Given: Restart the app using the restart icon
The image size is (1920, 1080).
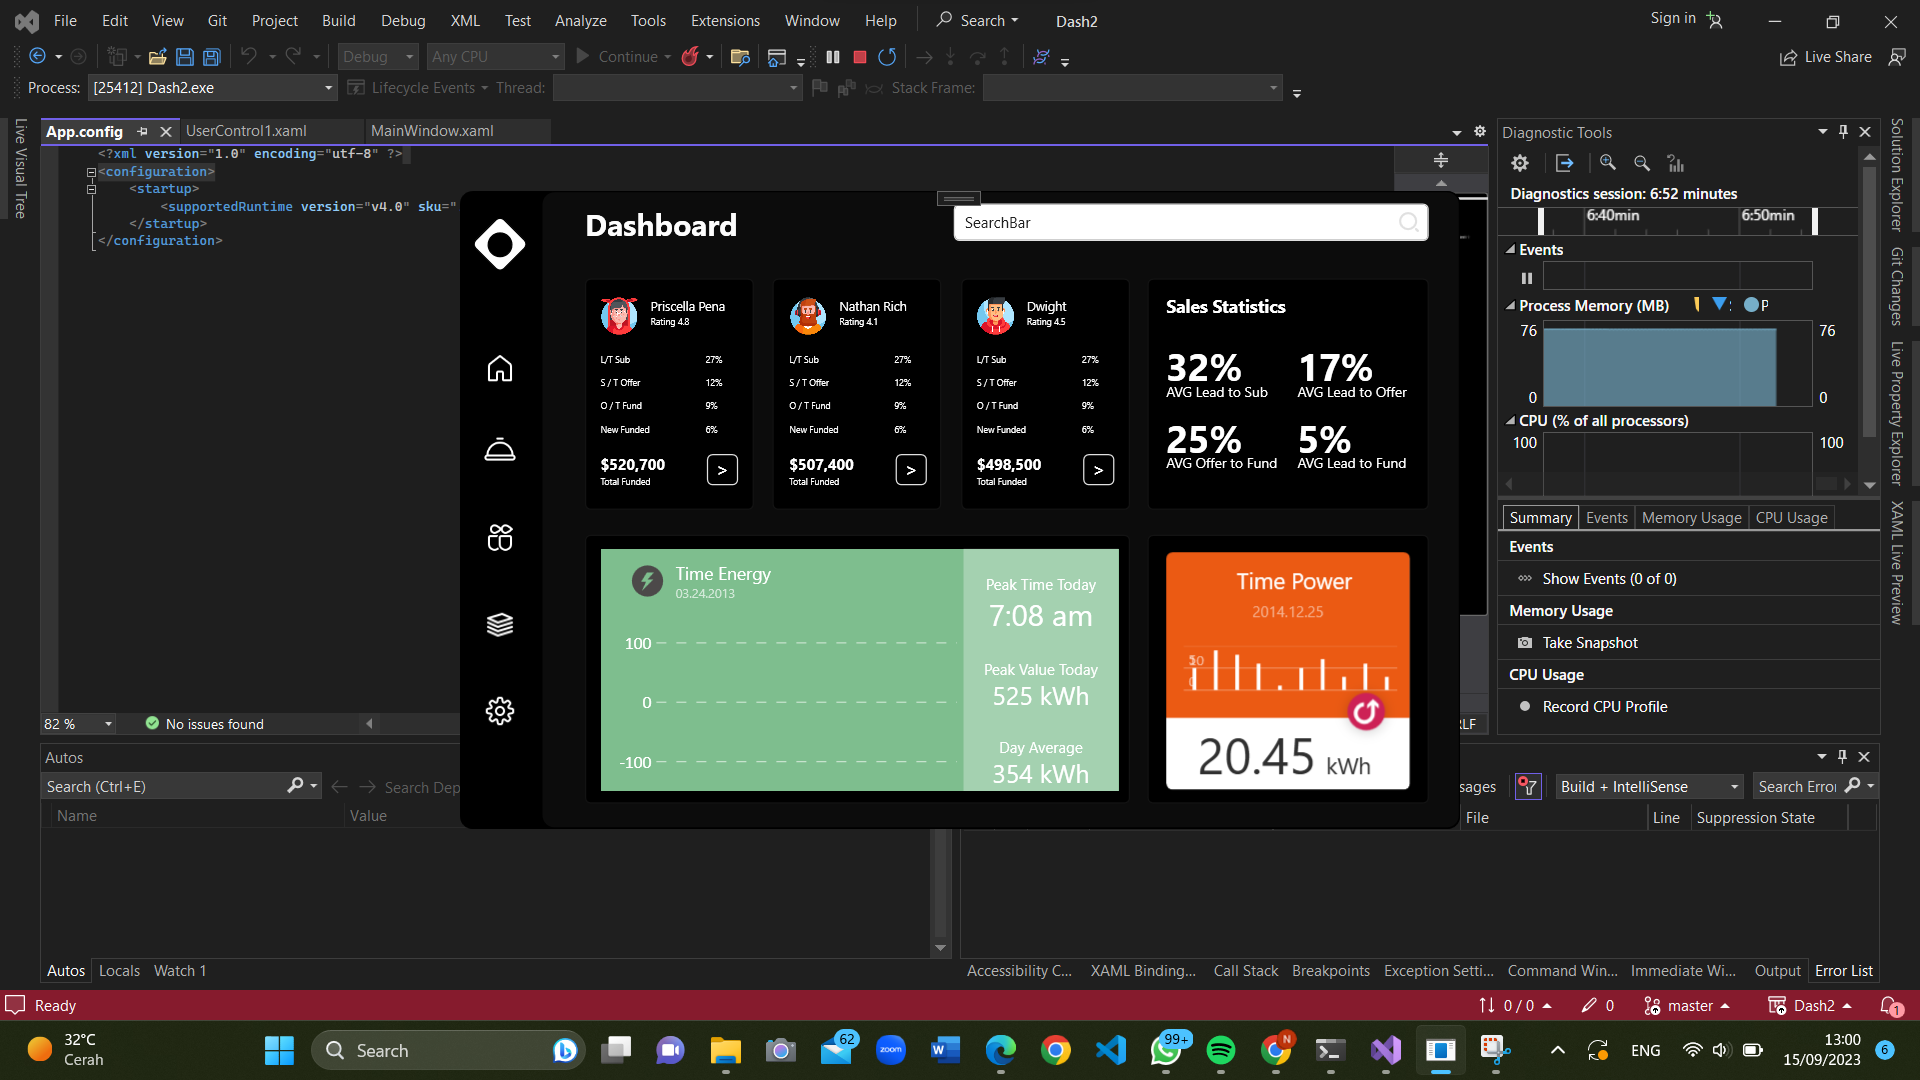Looking at the screenshot, I should (x=886, y=57).
